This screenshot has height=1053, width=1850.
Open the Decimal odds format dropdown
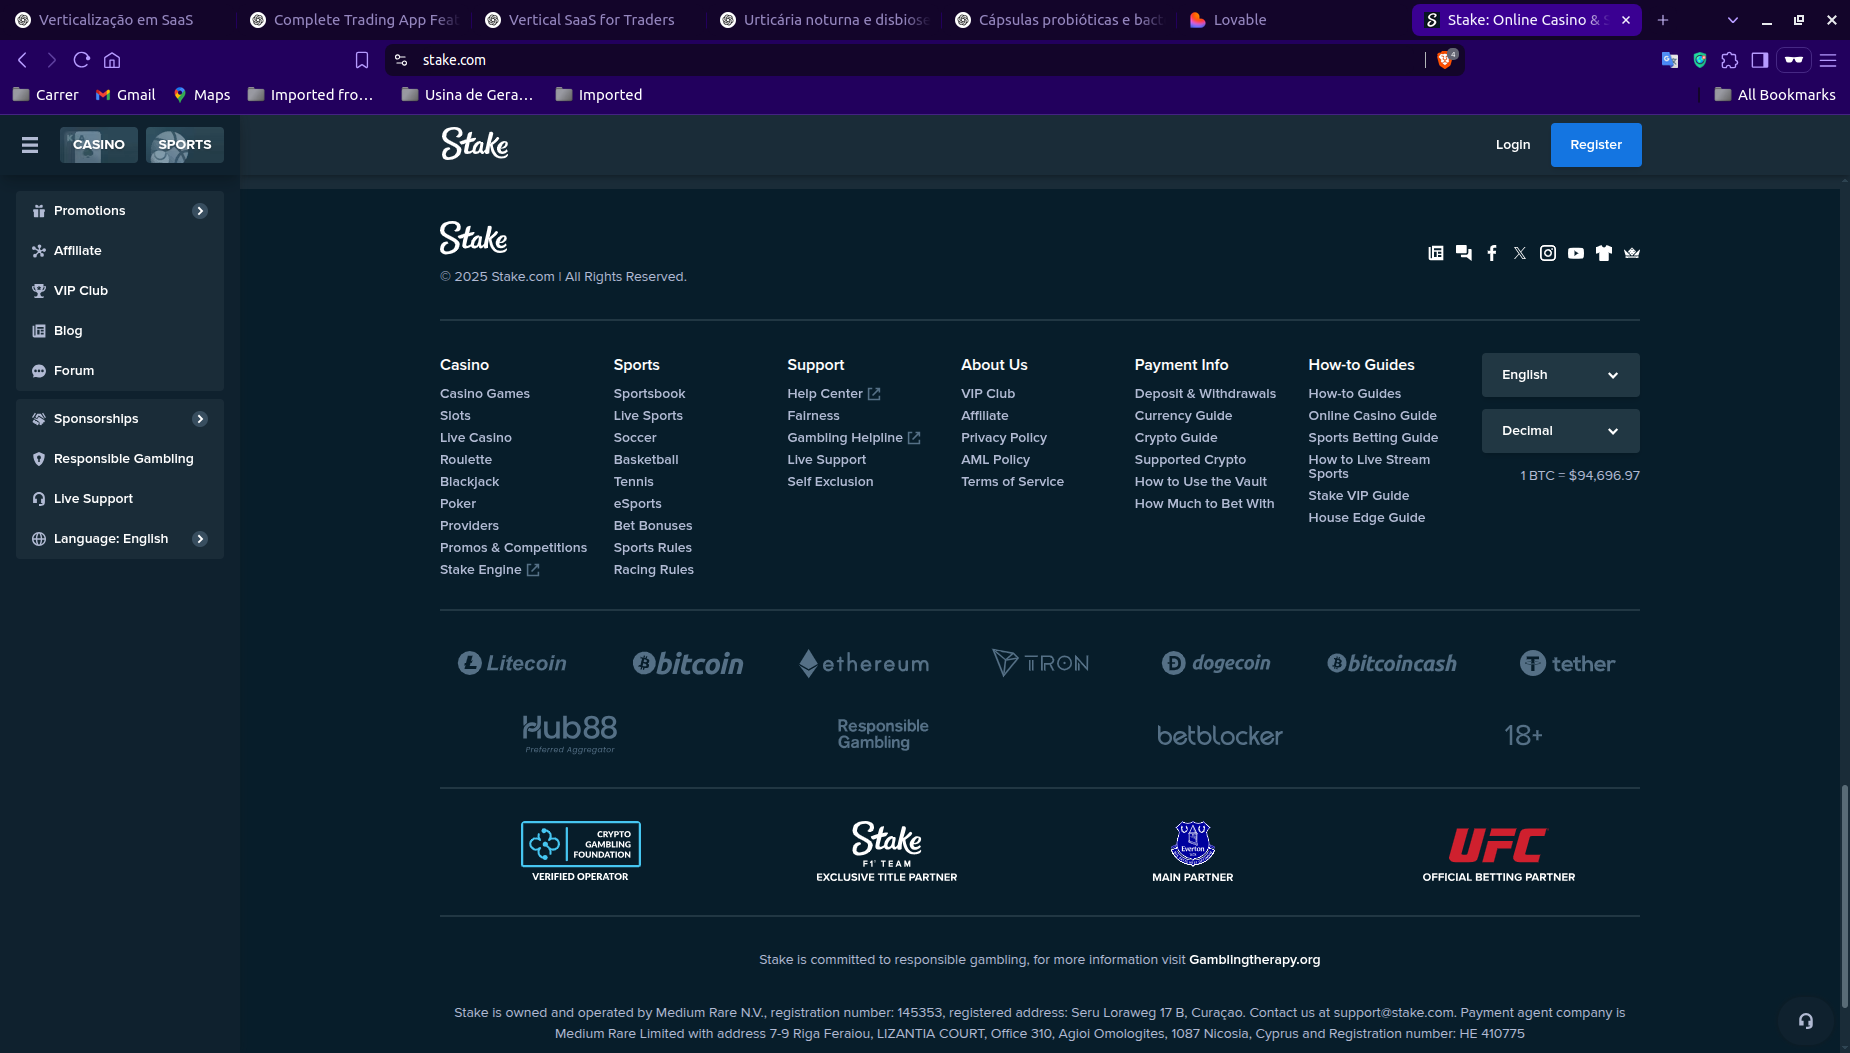[1560, 431]
